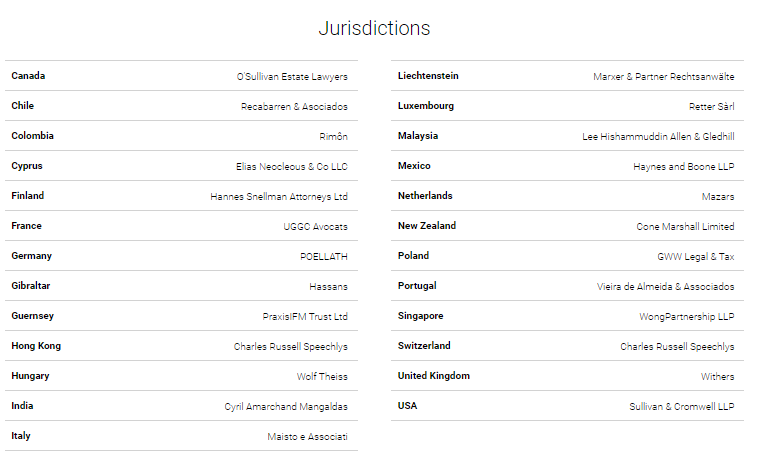Click O'Sullivan Estate Lawyers firm name
The width and height of the screenshot is (770, 465).
point(292,76)
